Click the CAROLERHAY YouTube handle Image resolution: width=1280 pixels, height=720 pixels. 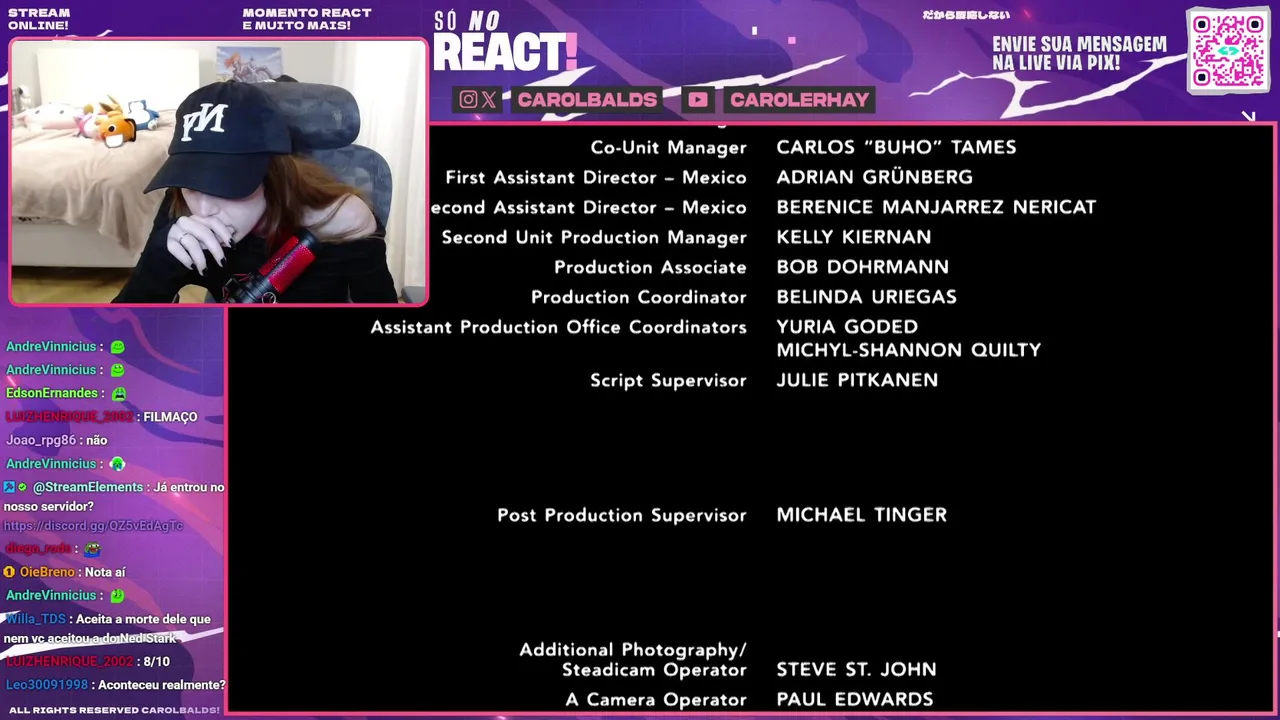[x=799, y=99]
